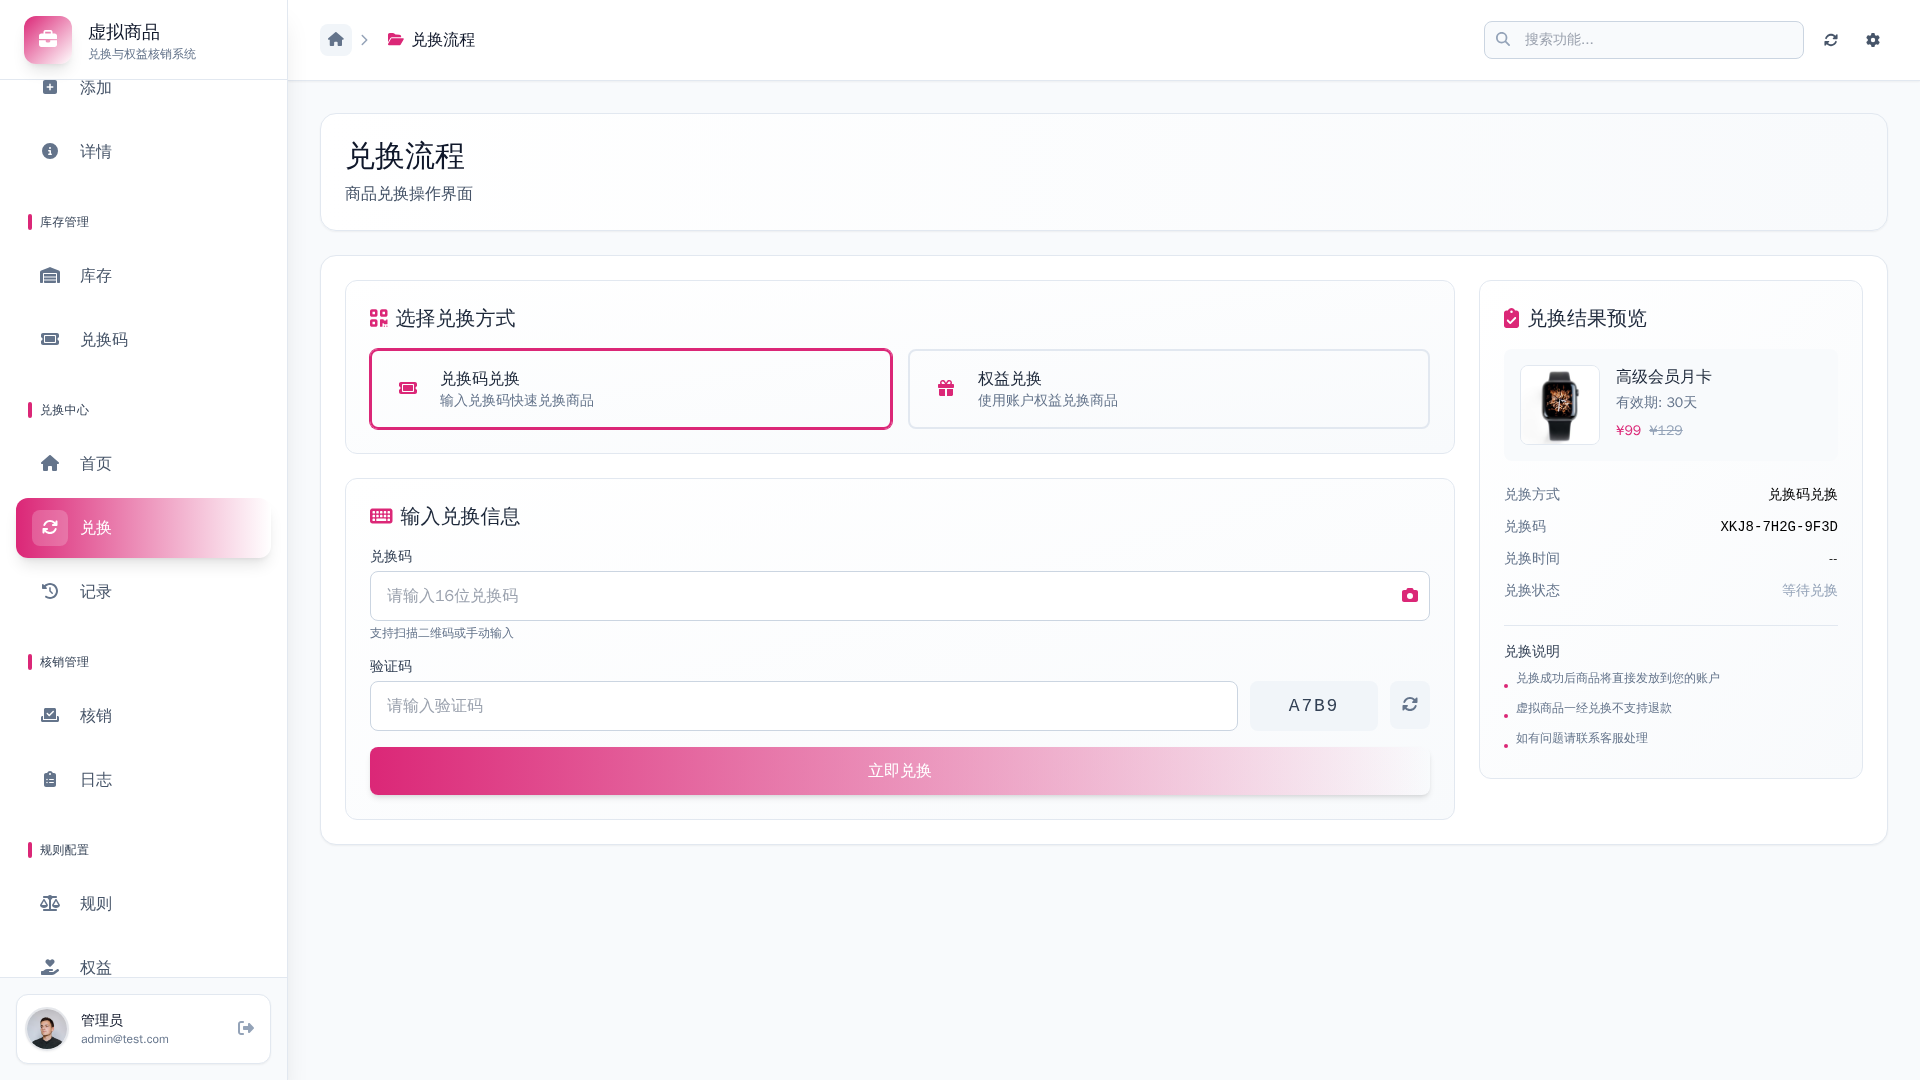
Task: Click the refresh icon in top header
Action: pyautogui.click(x=1831, y=40)
